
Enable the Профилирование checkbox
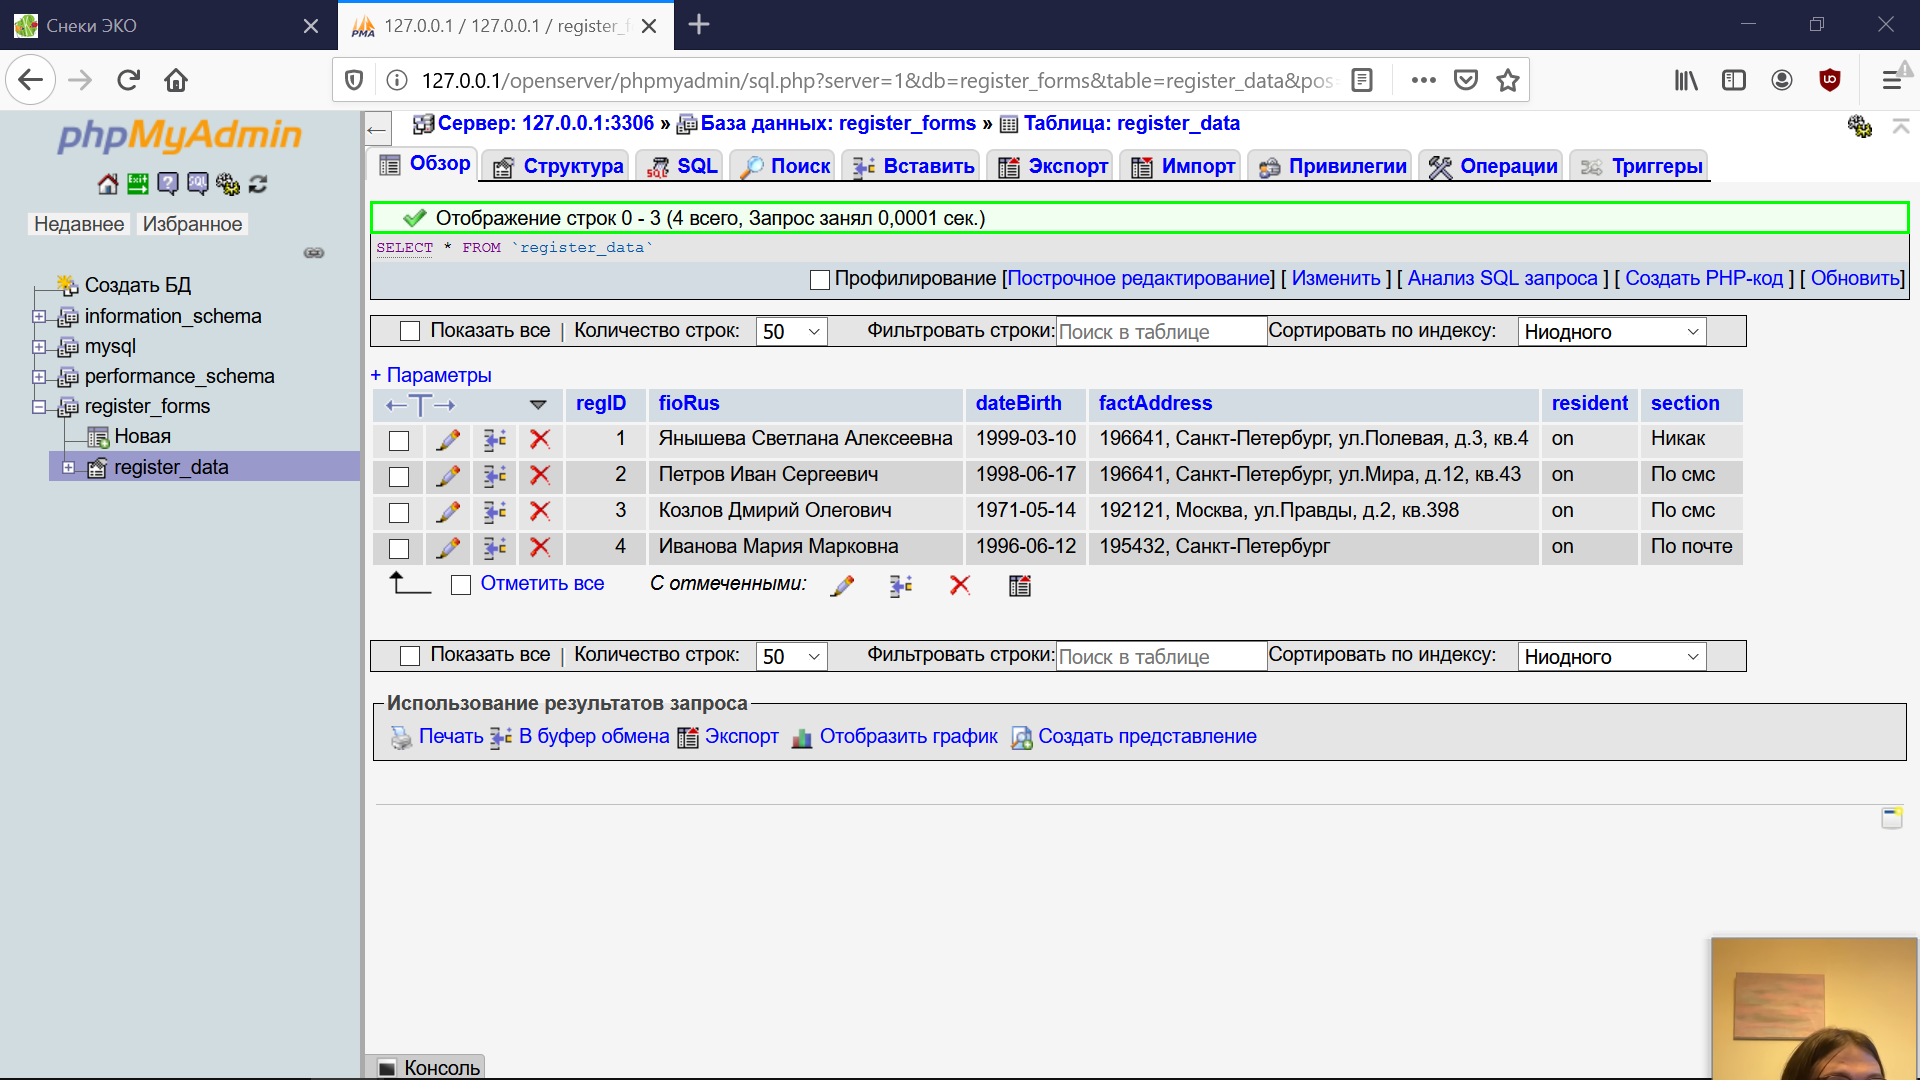point(820,280)
